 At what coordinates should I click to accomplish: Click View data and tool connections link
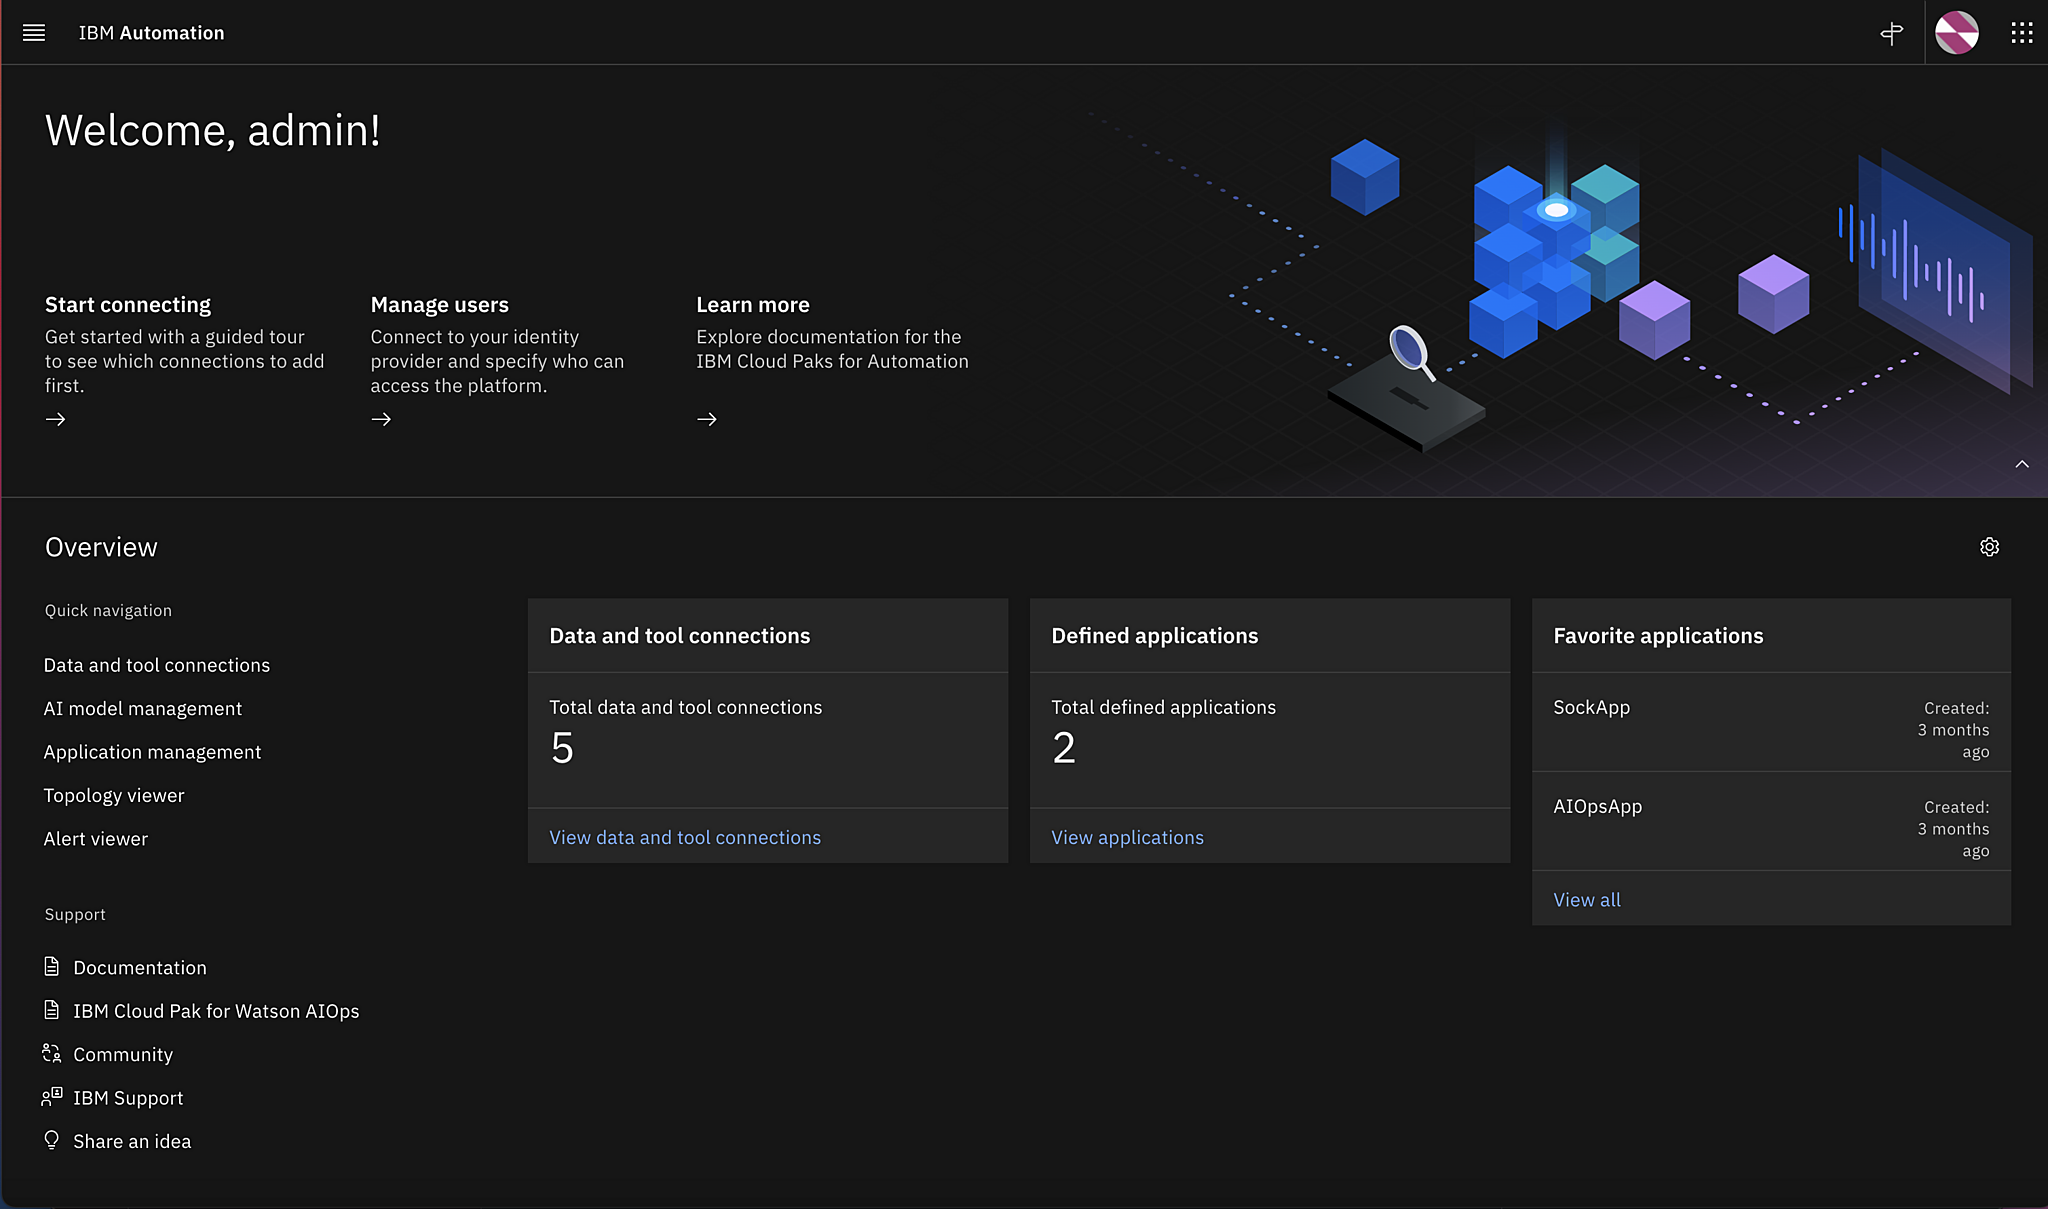[x=685, y=837]
